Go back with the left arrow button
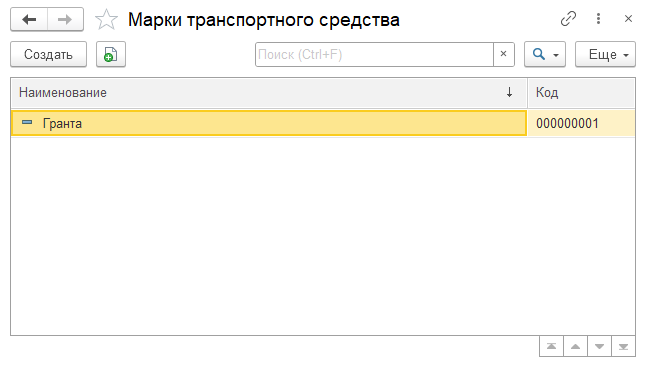This screenshot has width=655, height=366. pyautogui.click(x=29, y=19)
